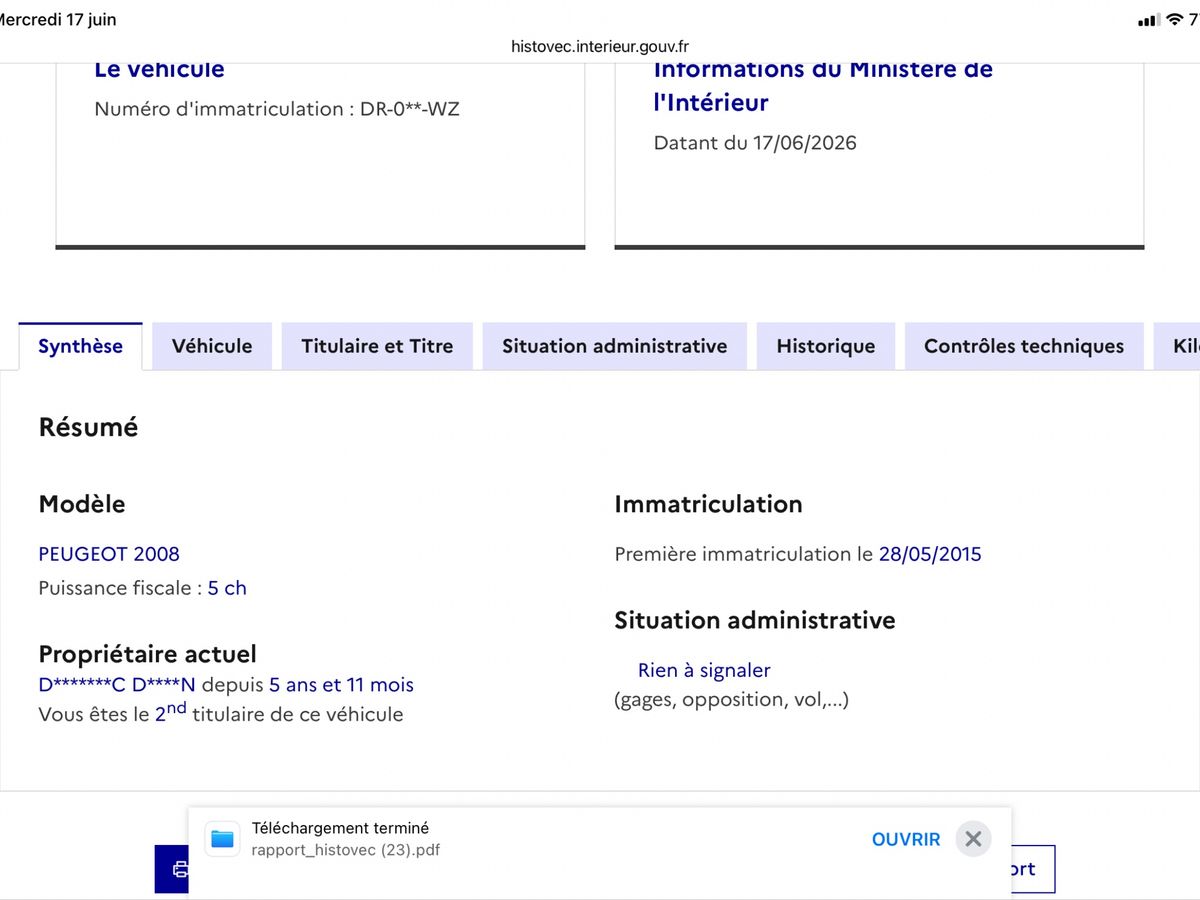
Task: Click the 2nd titulaire de ce véhicule line
Action: coord(221,713)
